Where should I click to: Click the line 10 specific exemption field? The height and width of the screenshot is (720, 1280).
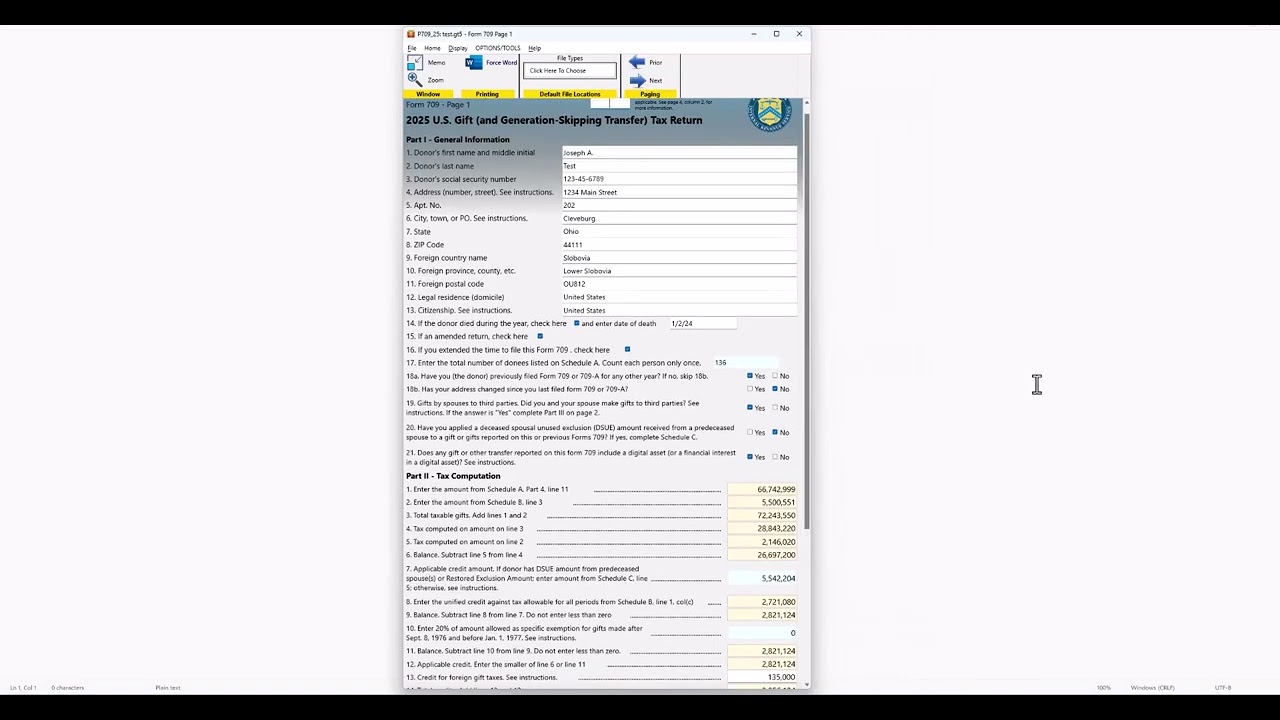(762, 633)
